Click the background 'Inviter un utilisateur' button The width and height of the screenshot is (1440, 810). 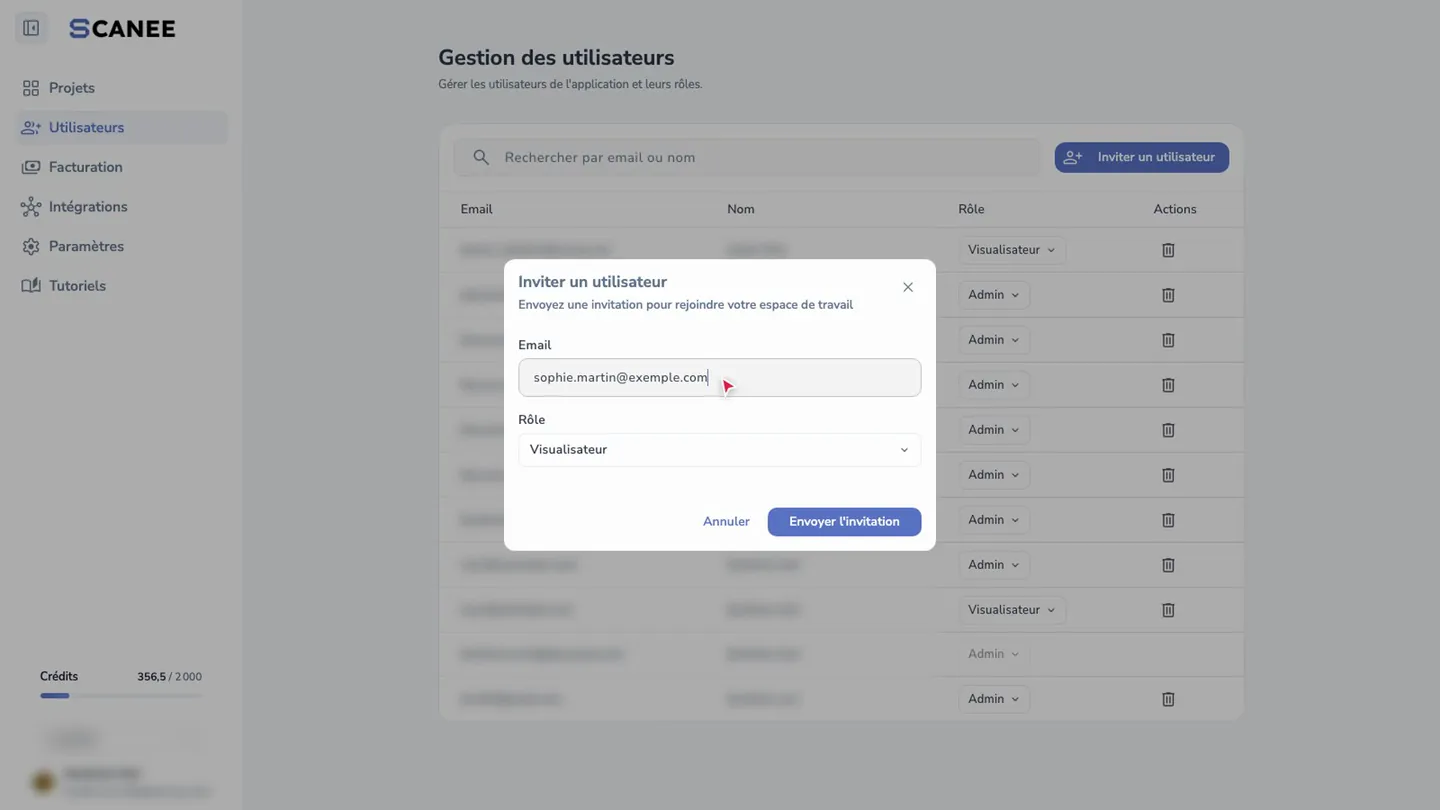tap(1141, 157)
